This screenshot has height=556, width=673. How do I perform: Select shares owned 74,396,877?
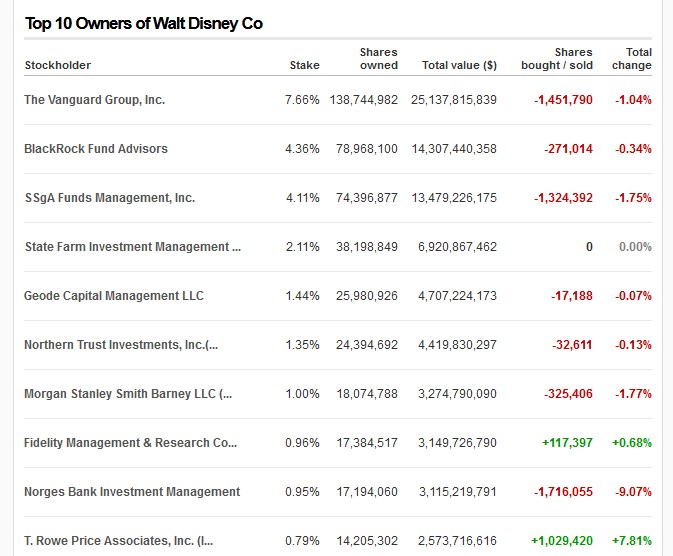click(367, 197)
